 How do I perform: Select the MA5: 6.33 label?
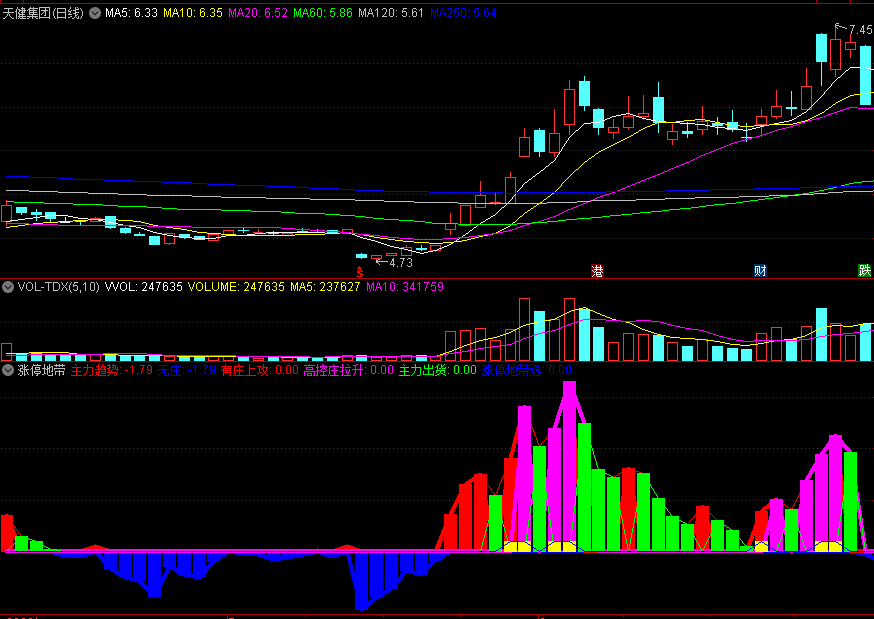[x=132, y=13]
